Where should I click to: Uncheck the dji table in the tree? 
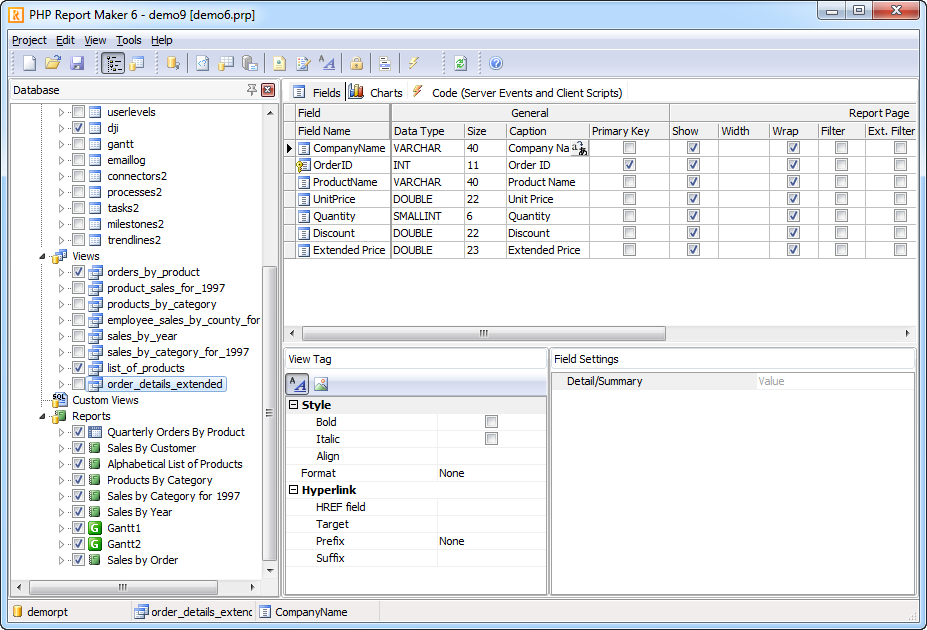point(78,128)
